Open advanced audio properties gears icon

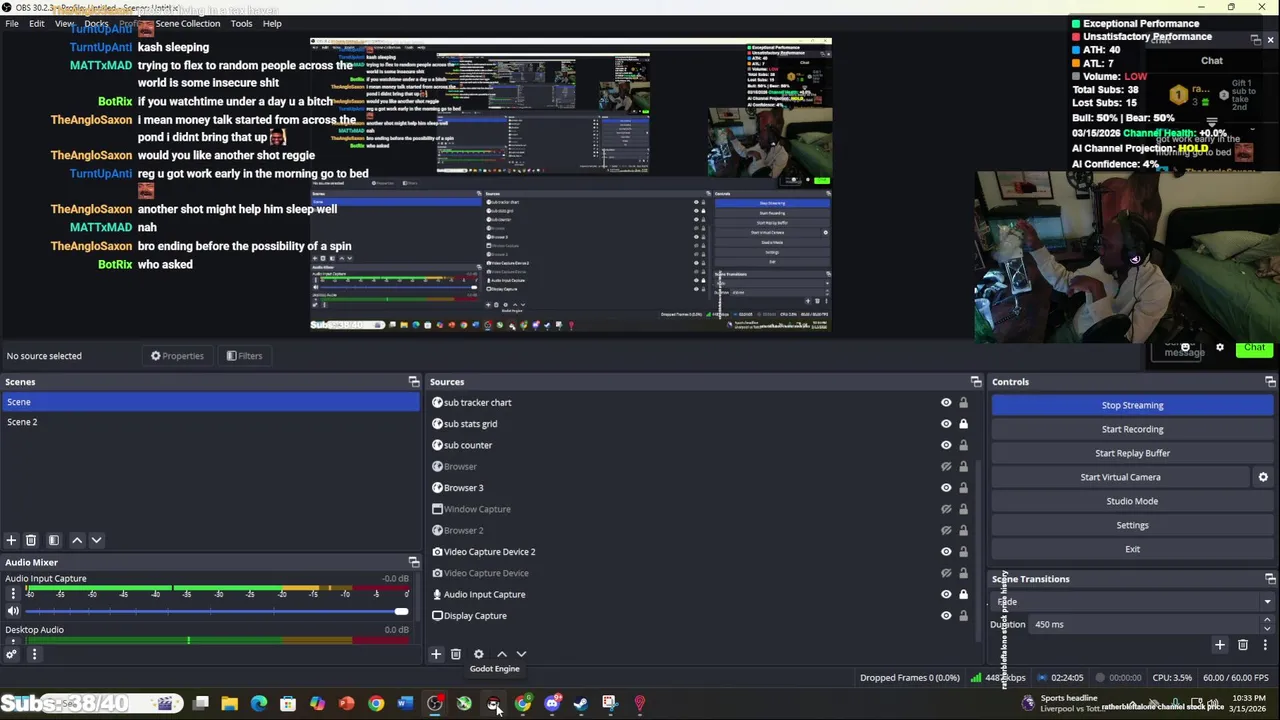click(x=11, y=655)
